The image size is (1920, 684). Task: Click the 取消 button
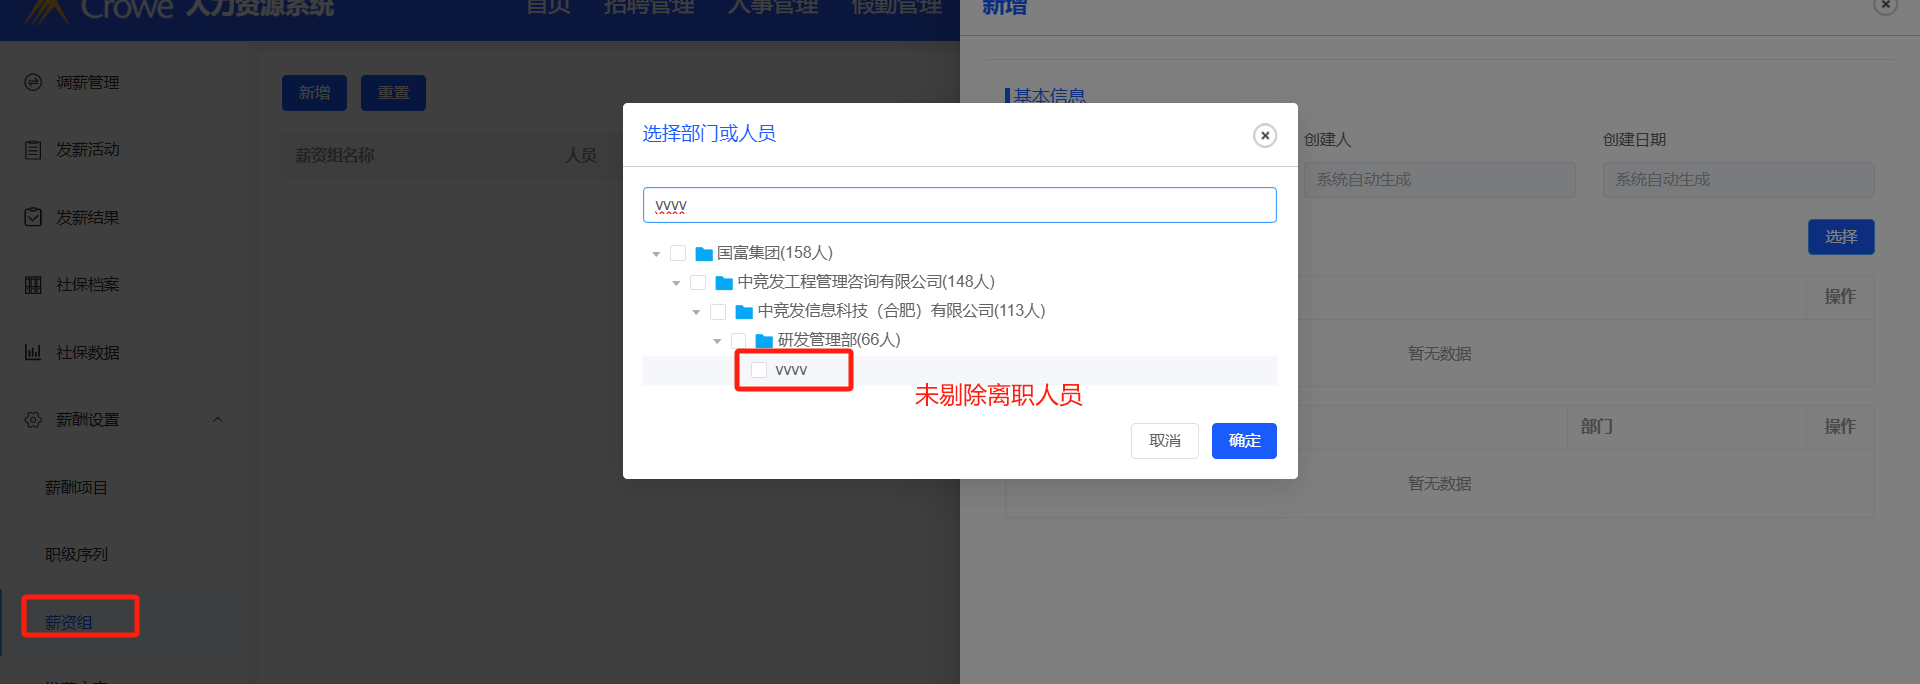pyautogui.click(x=1165, y=441)
